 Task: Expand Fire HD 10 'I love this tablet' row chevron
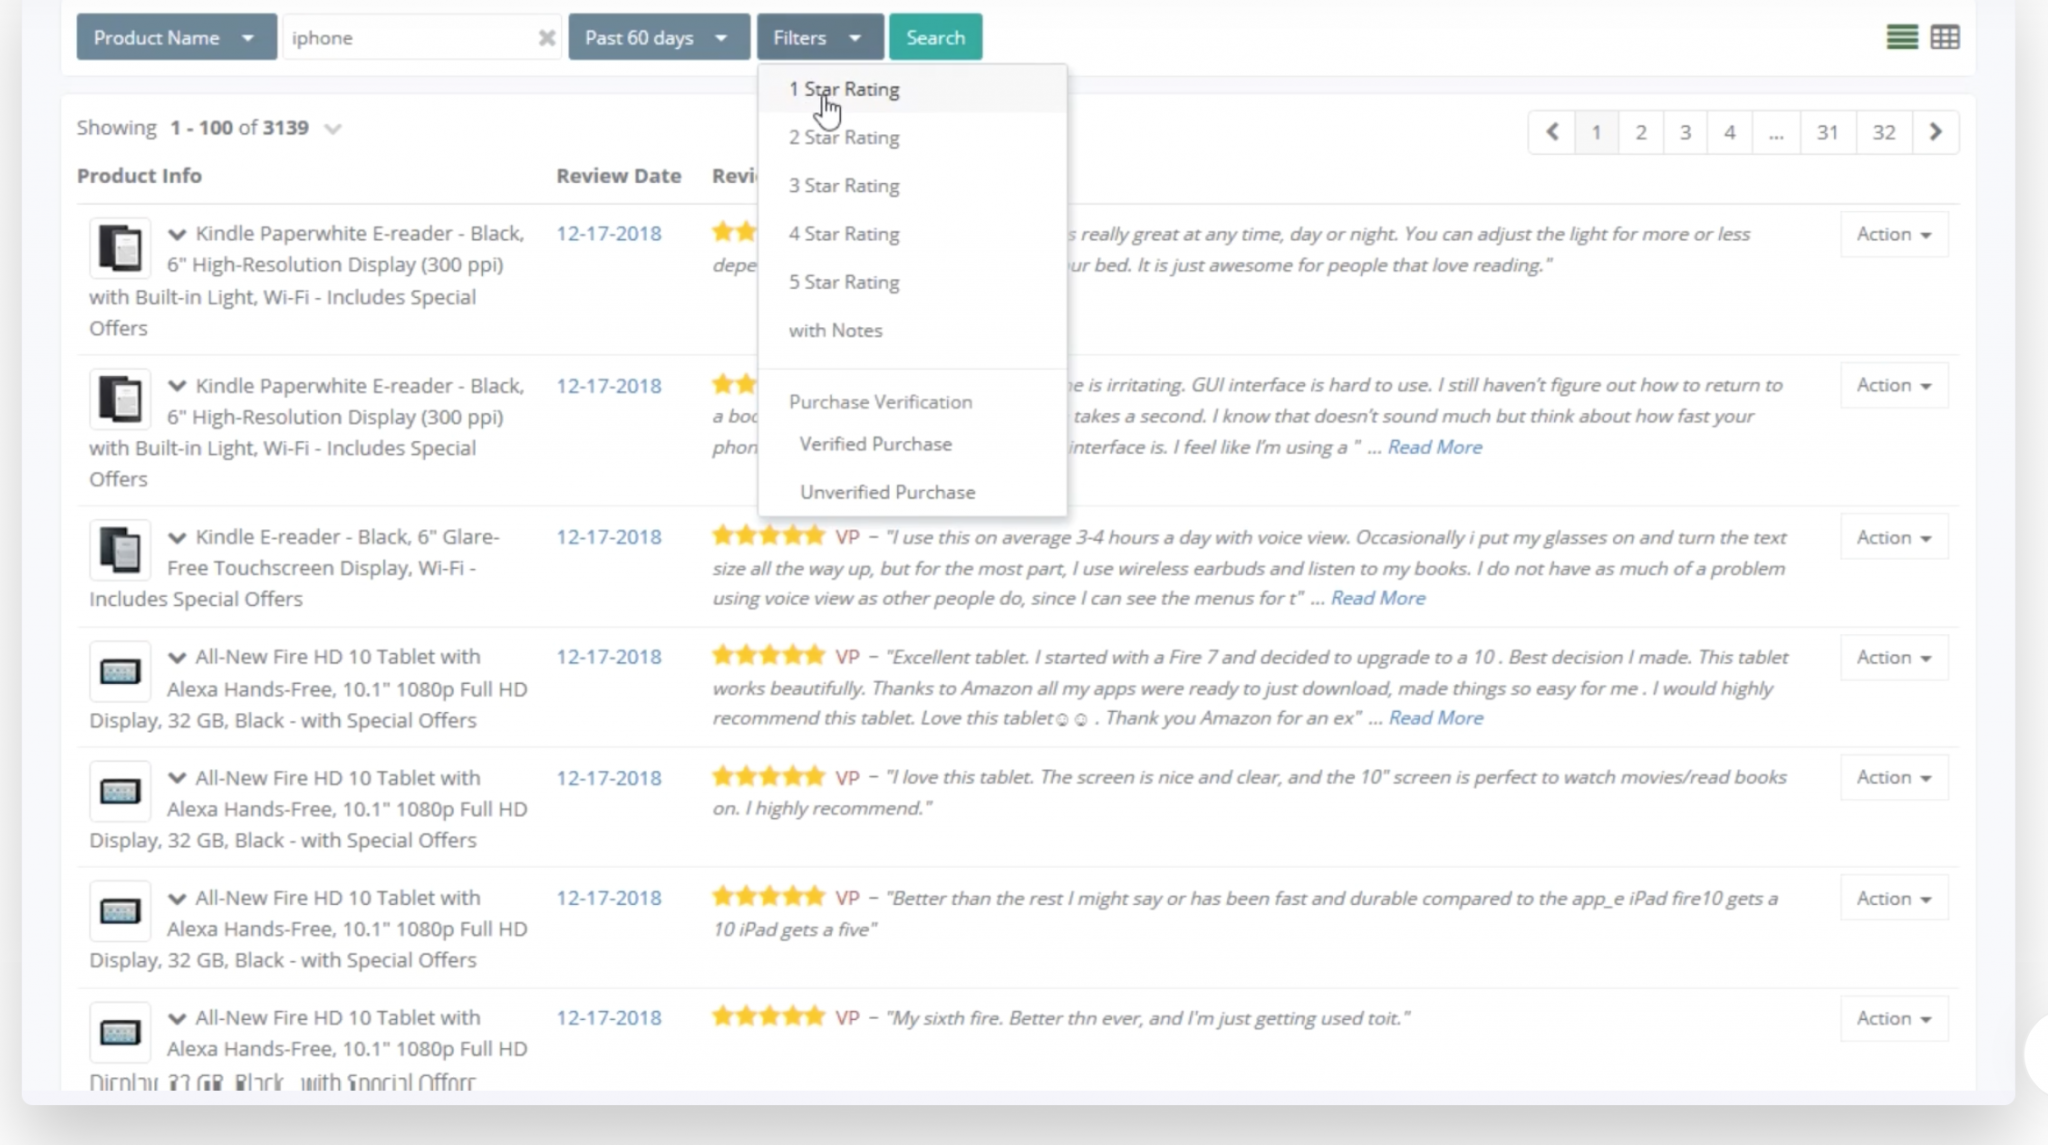(x=177, y=778)
